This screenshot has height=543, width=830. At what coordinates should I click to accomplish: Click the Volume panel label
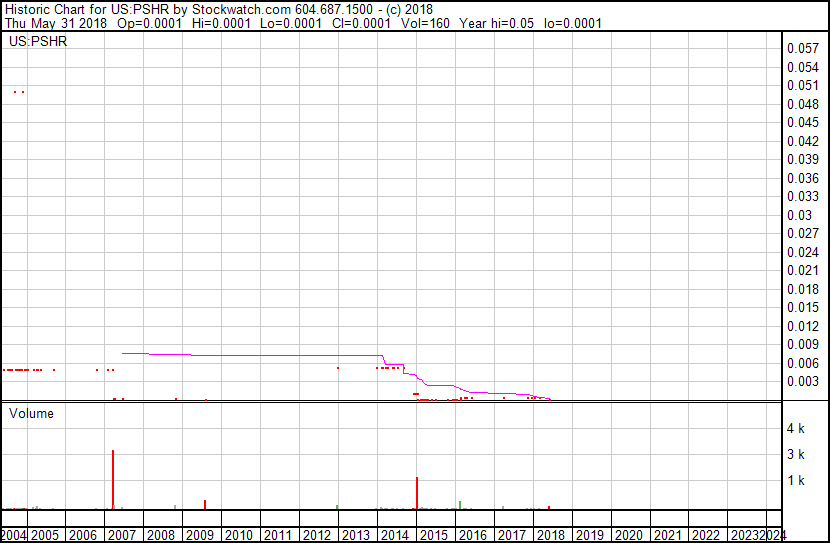[x=31, y=413]
